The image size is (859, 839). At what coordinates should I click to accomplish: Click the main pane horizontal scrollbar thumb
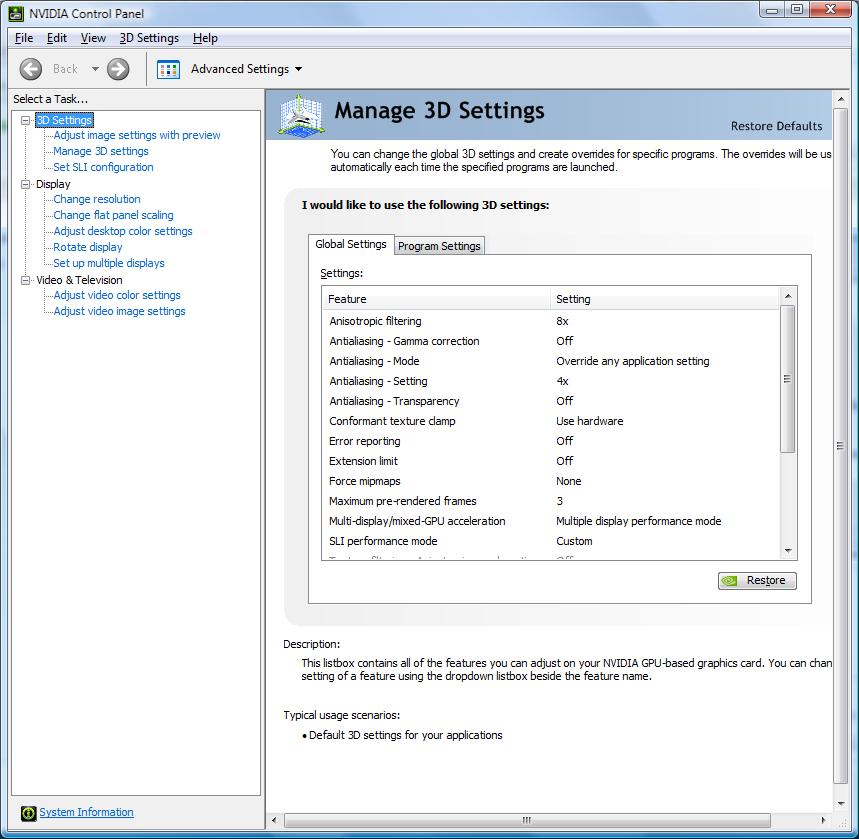click(527, 820)
